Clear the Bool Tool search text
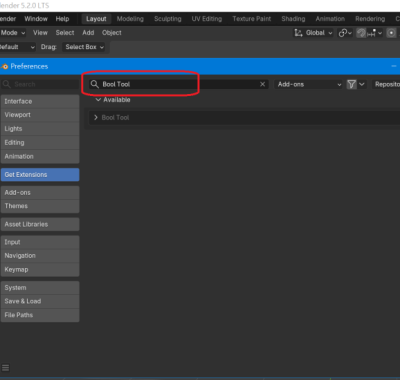The image size is (400, 380). (x=262, y=84)
